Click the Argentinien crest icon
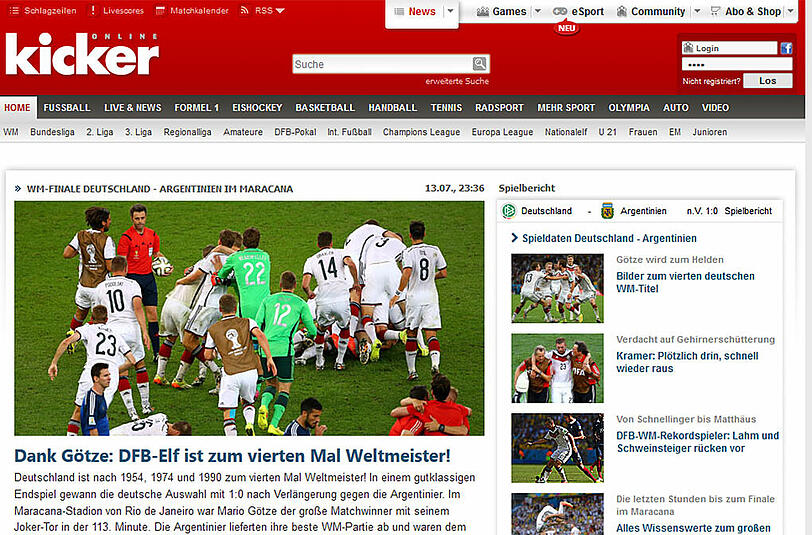812x535 pixels. click(x=607, y=211)
